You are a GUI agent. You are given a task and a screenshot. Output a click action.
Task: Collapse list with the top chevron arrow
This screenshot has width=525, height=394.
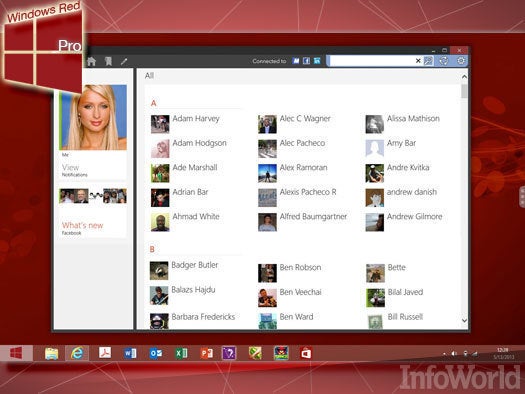464,77
